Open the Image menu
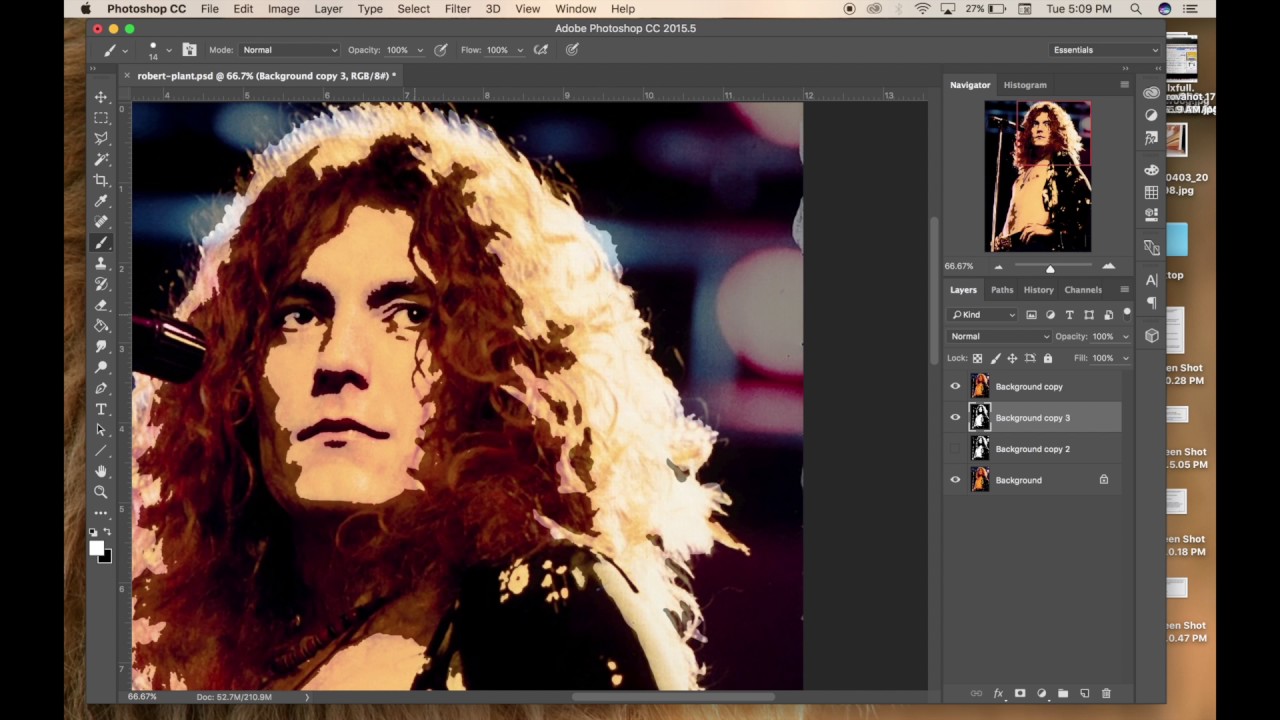1280x720 pixels. tap(283, 9)
